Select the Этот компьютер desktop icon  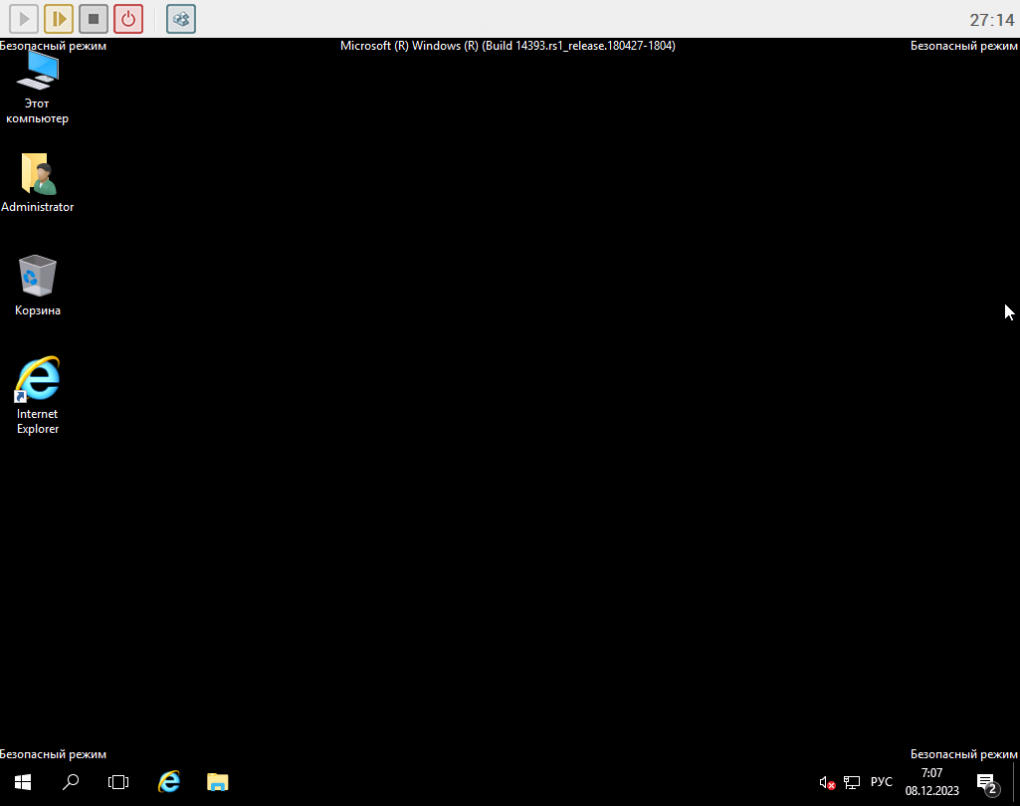[37, 88]
